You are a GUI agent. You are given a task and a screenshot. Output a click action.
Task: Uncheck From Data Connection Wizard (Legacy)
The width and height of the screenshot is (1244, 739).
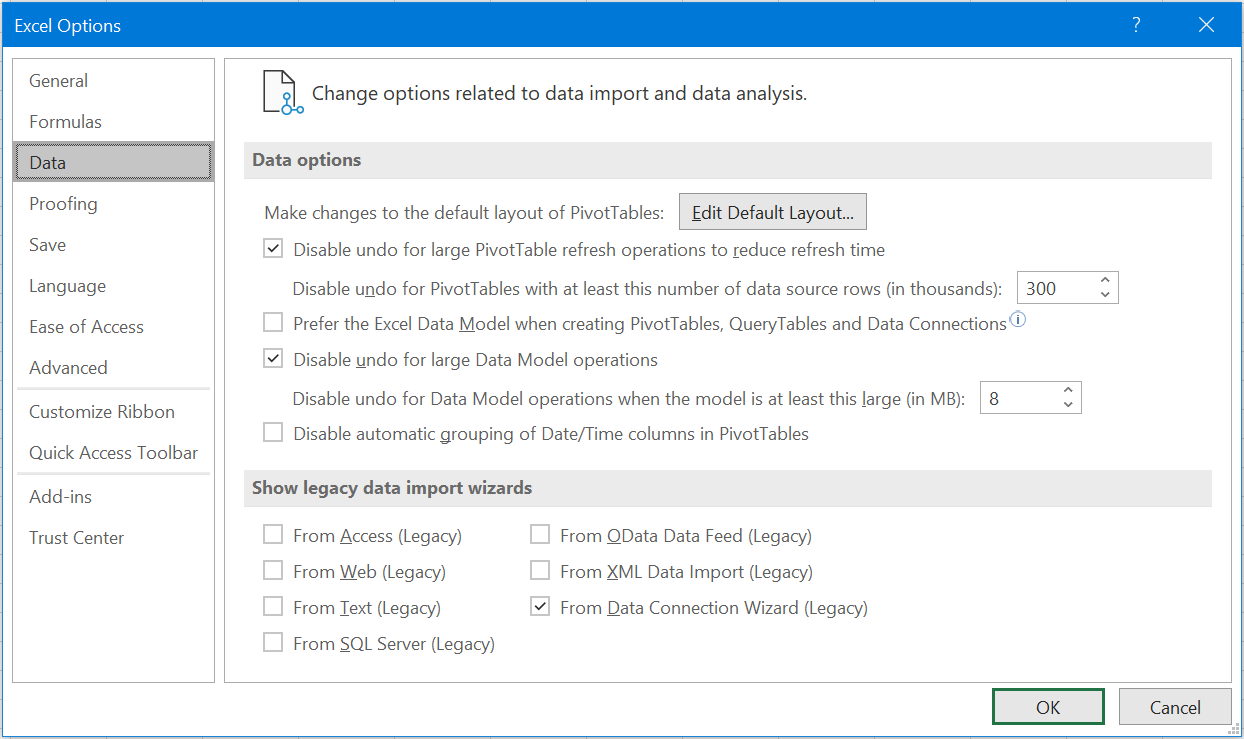point(540,607)
